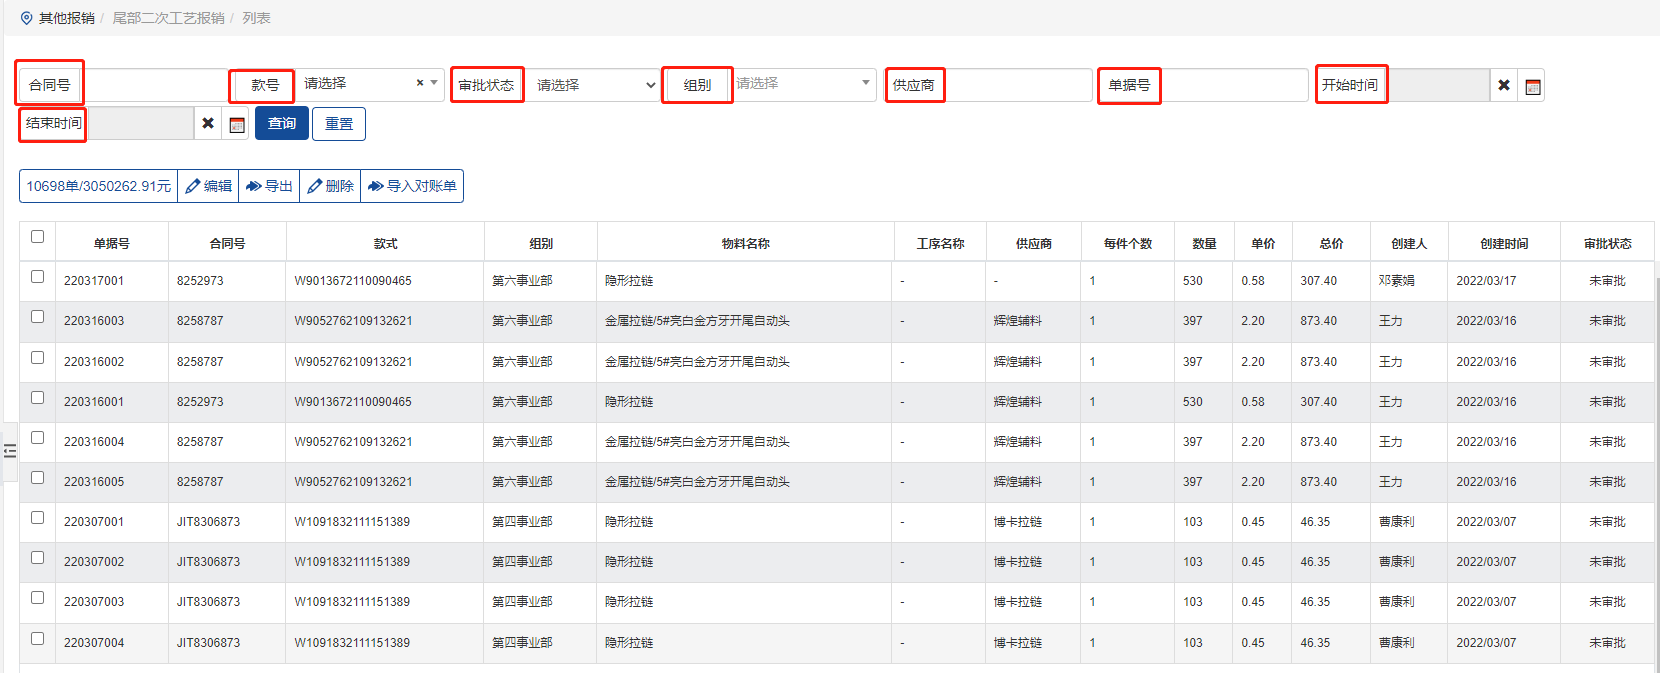Image resolution: width=1660 pixels, height=673 pixels.
Task: Click the 删除 delete button
Action: (330, 186)
